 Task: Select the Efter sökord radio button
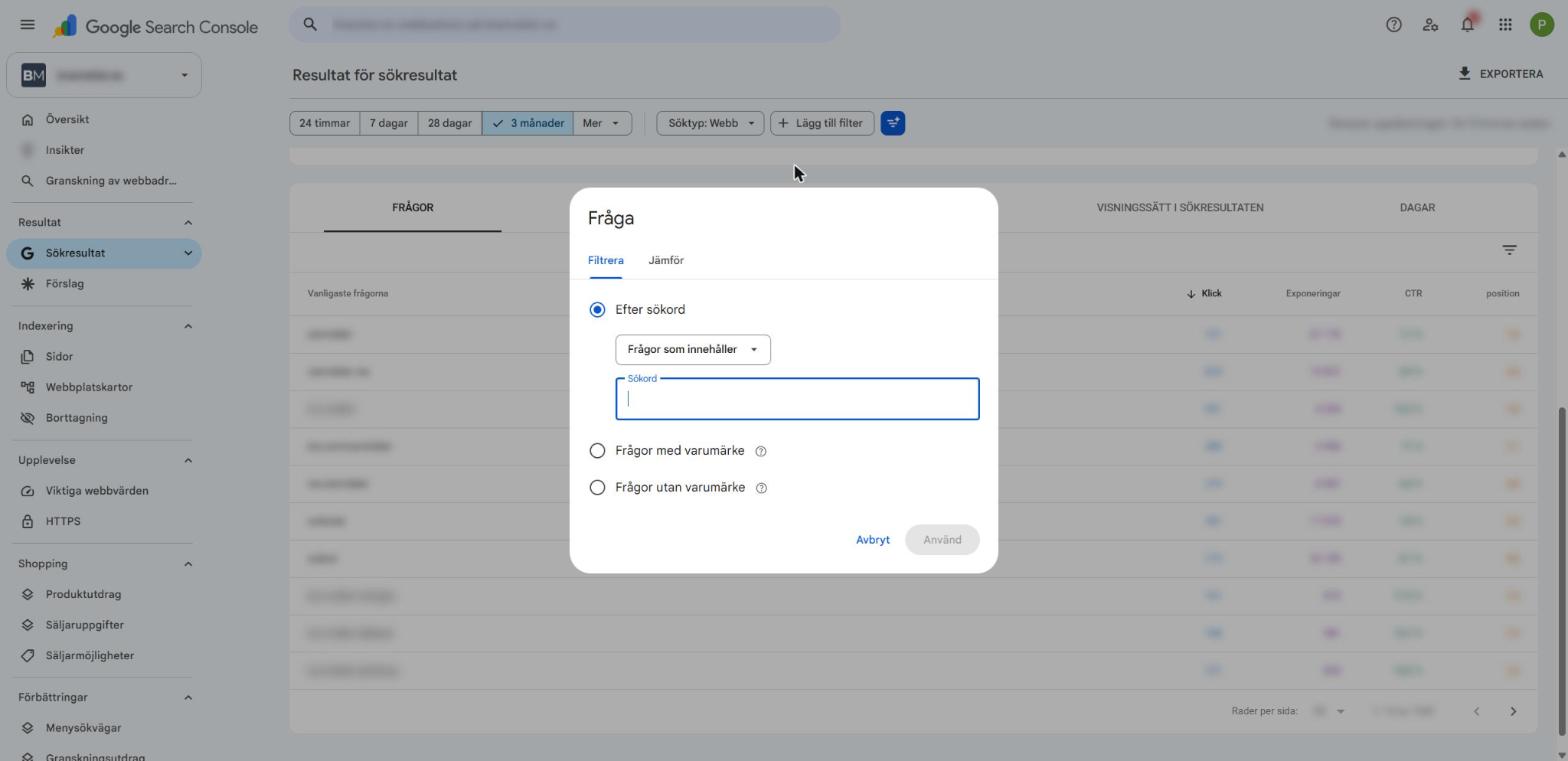(597, 310)
